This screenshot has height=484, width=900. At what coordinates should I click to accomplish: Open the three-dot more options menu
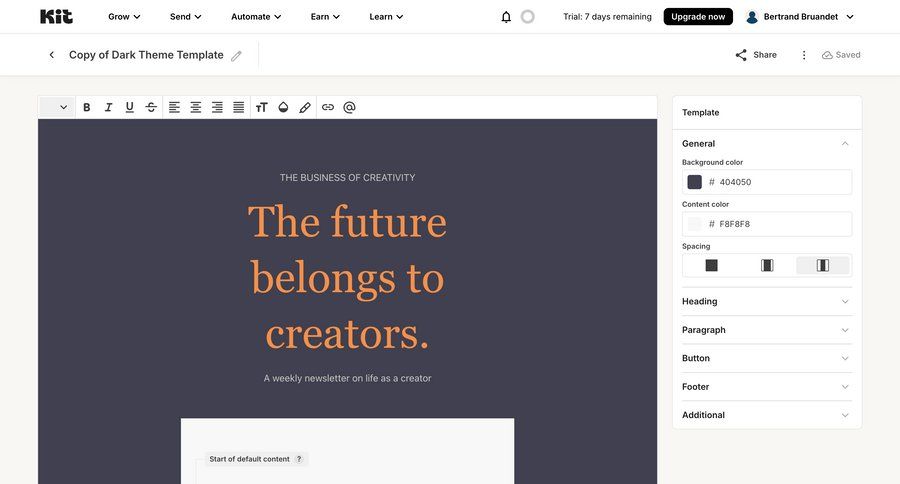pos(804,55)
